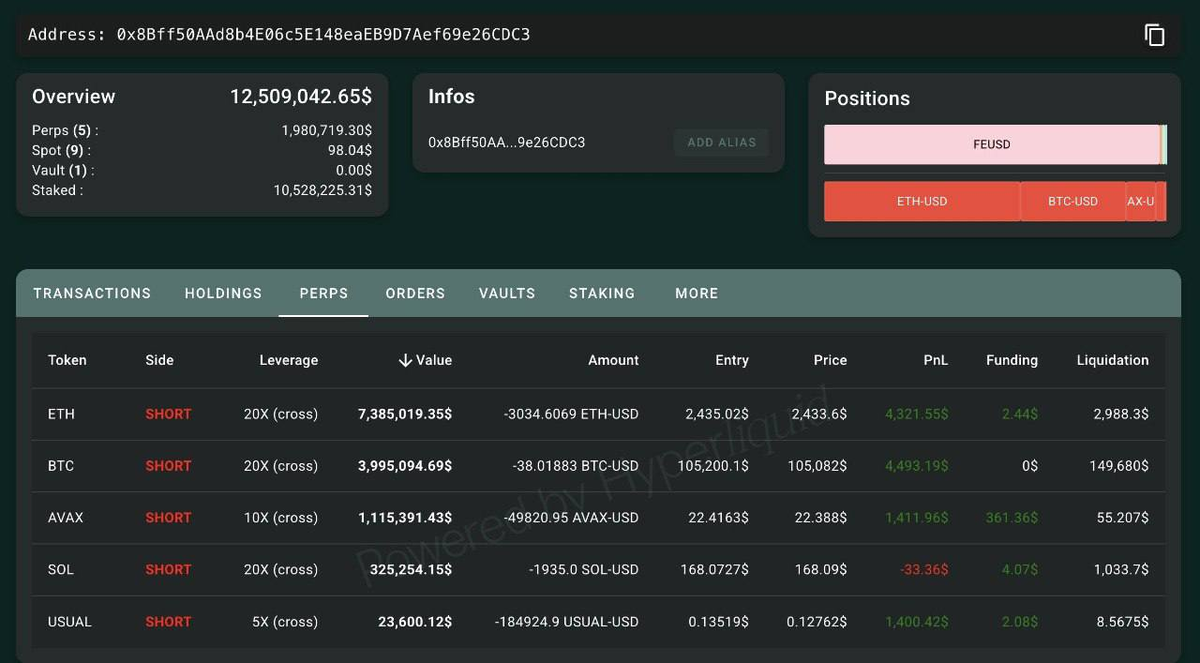Open the HOLDINGS tab
The height and width of the screenshot is (663, 1200).
click(223, 293)
